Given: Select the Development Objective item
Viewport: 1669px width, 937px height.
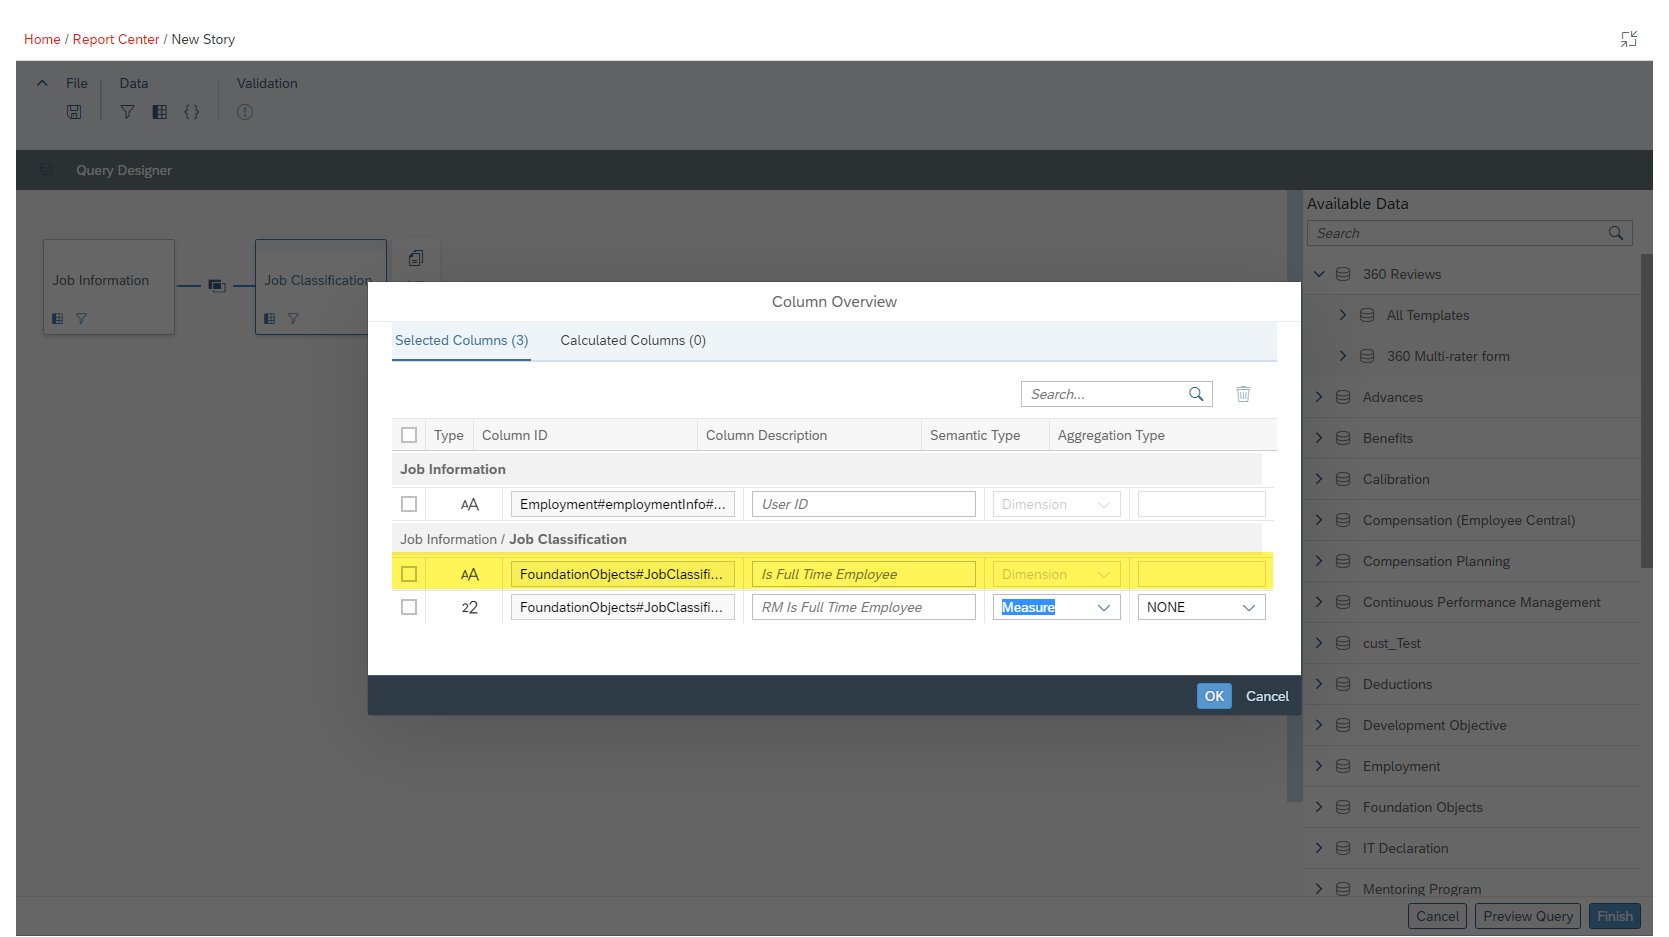Looking at the screenshot, I should tap(1434, 725).
